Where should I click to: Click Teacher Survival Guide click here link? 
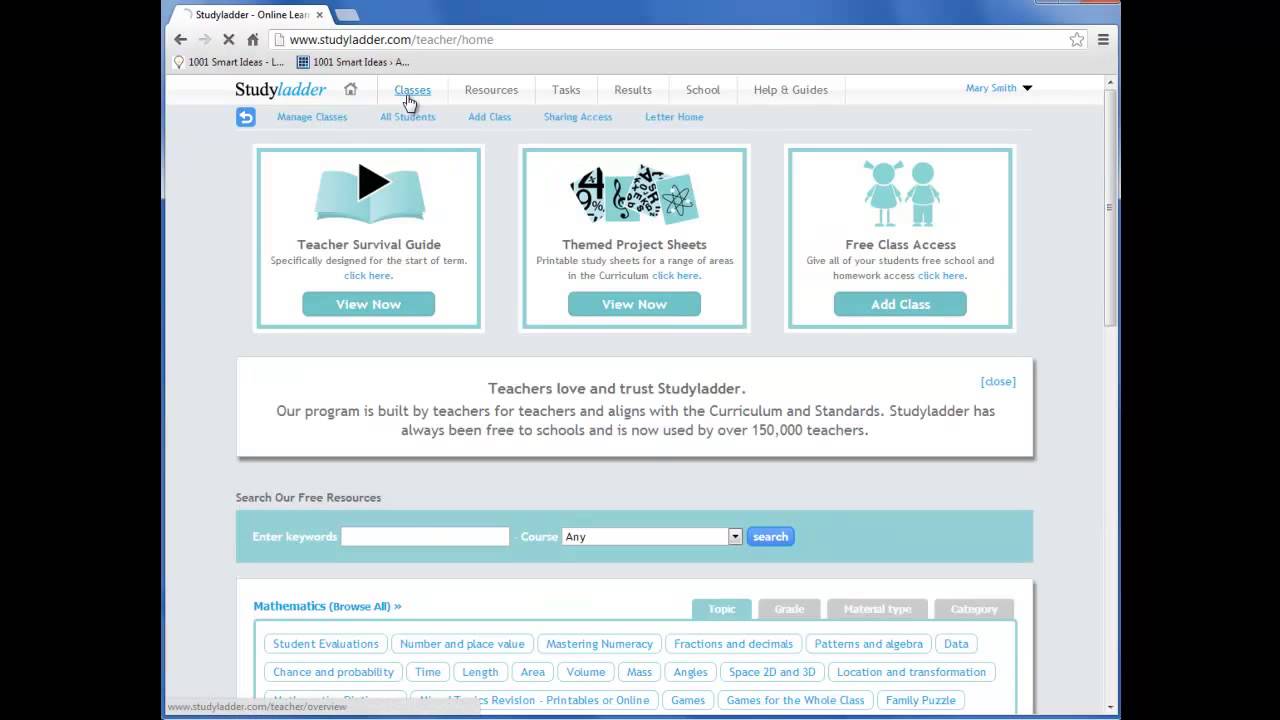[x=368, y=276]
